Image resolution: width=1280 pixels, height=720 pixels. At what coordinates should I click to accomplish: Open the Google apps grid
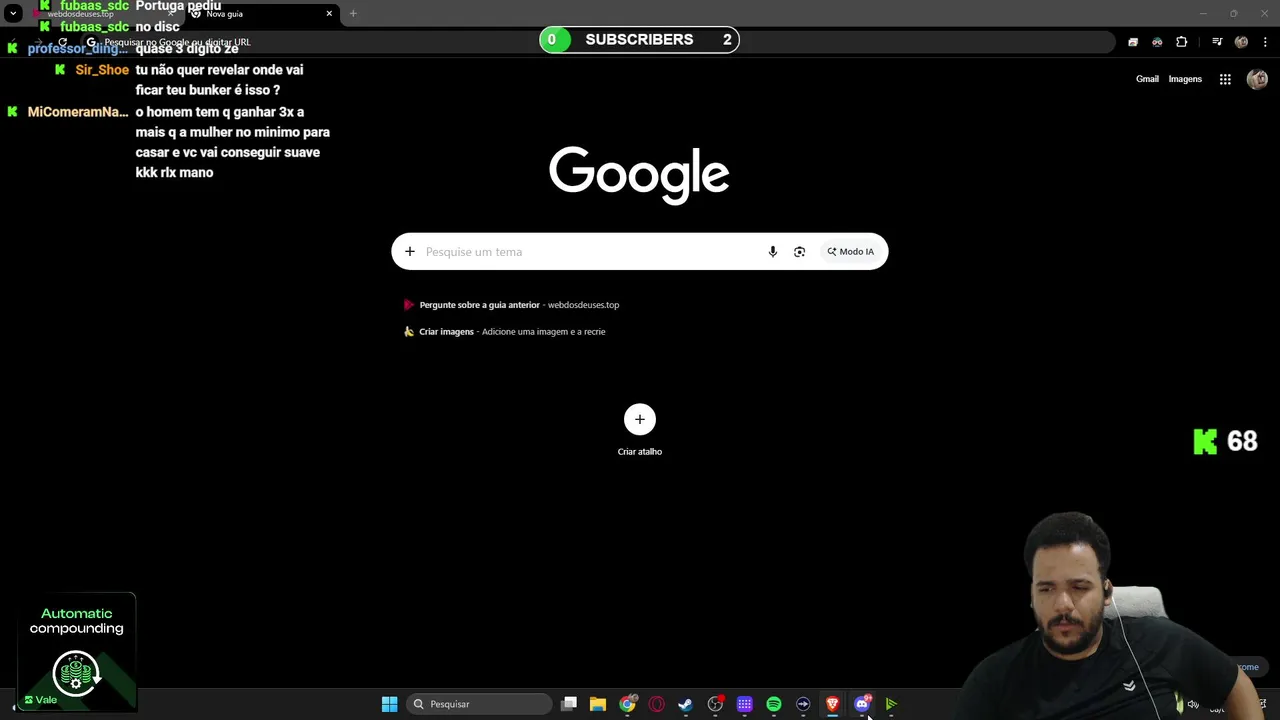pos(1225,79)
